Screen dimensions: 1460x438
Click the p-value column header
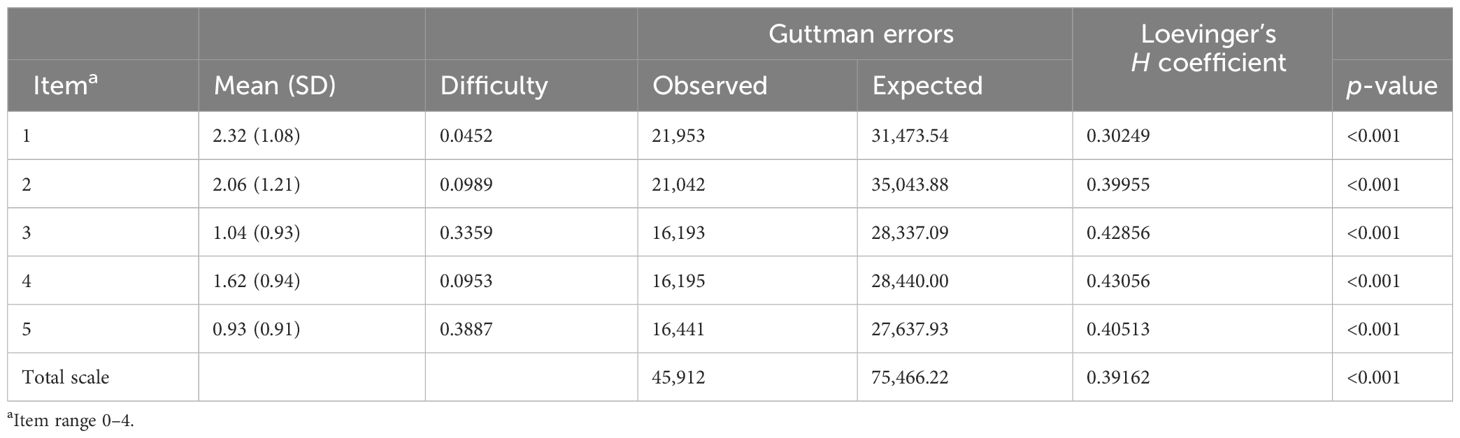1392,87
